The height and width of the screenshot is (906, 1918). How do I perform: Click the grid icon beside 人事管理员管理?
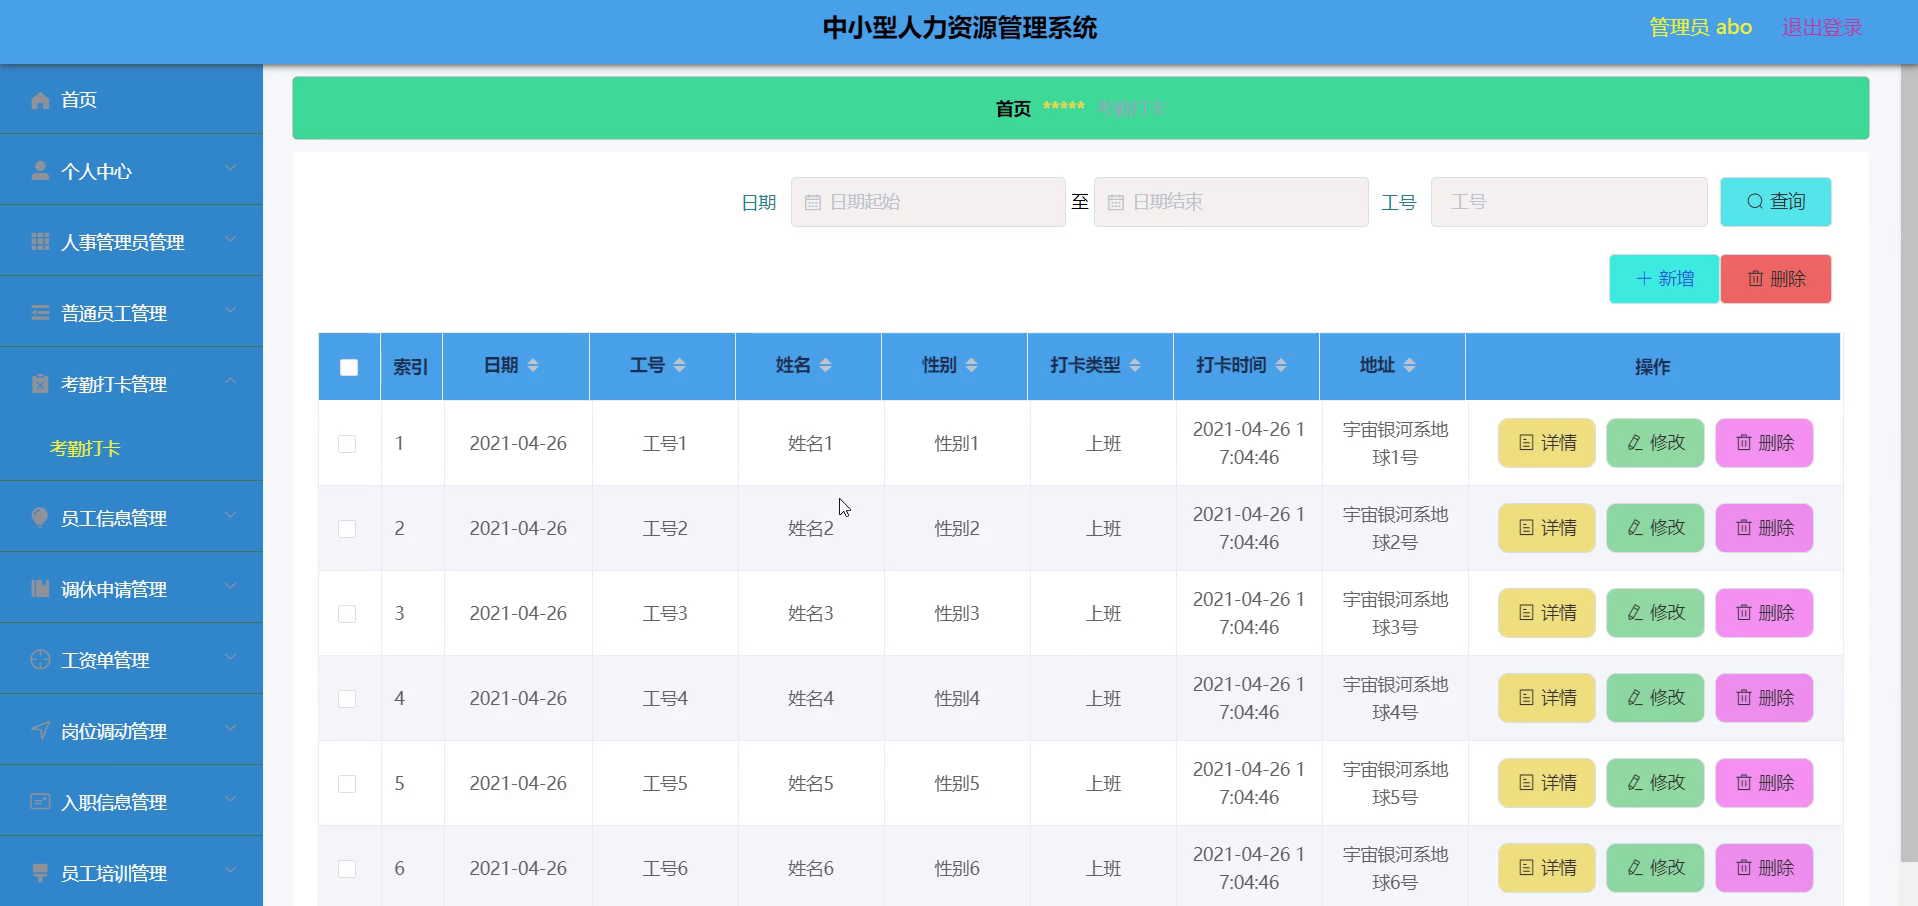(40, 242)
